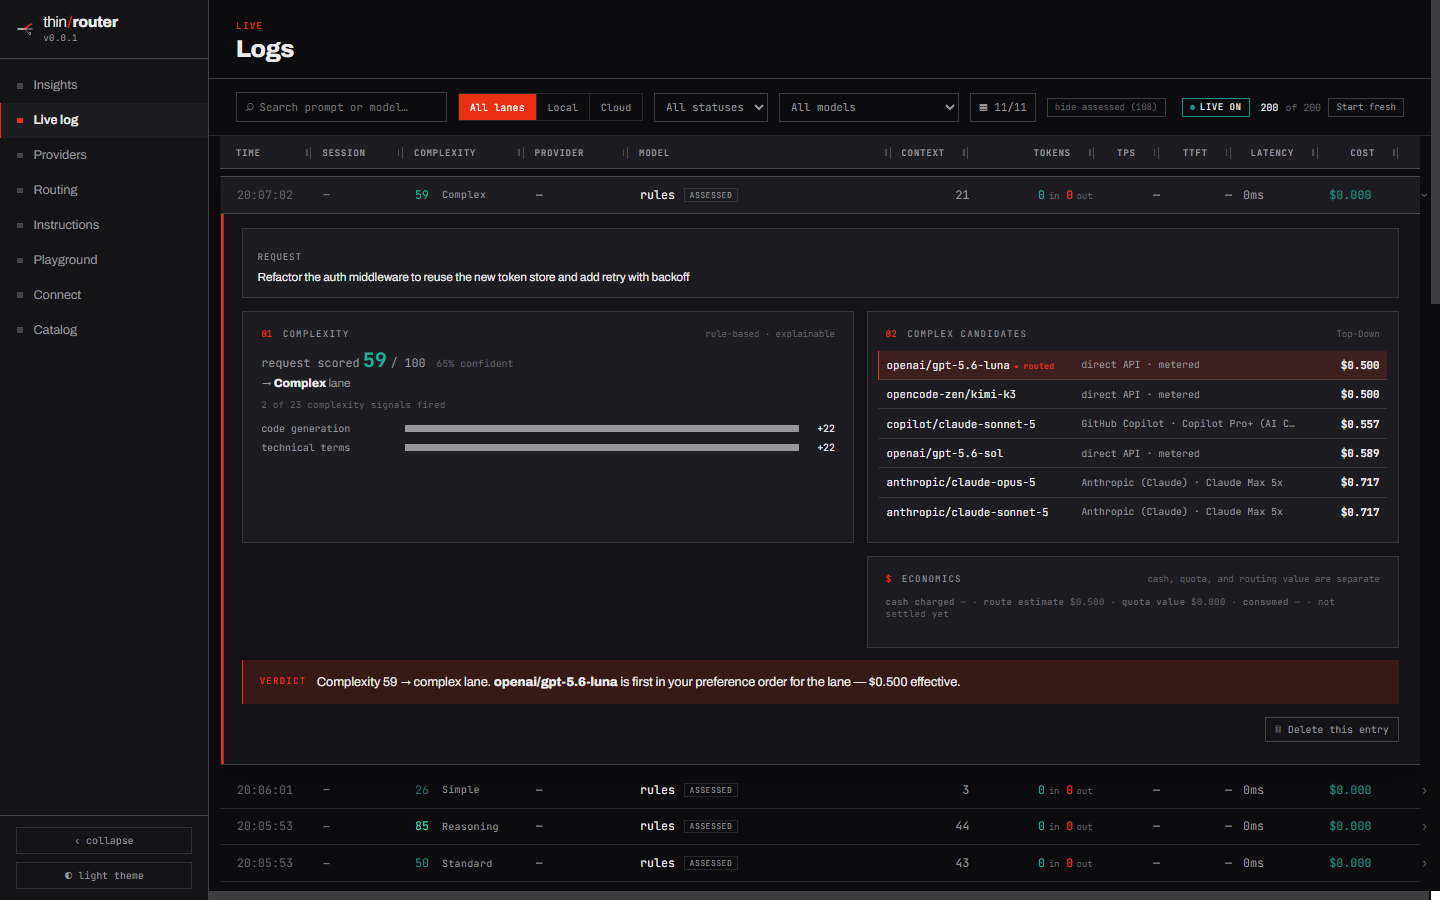Grab the resize handle after MODEL column
This screenshot has height=900, width=1440.
coord(887,153)
